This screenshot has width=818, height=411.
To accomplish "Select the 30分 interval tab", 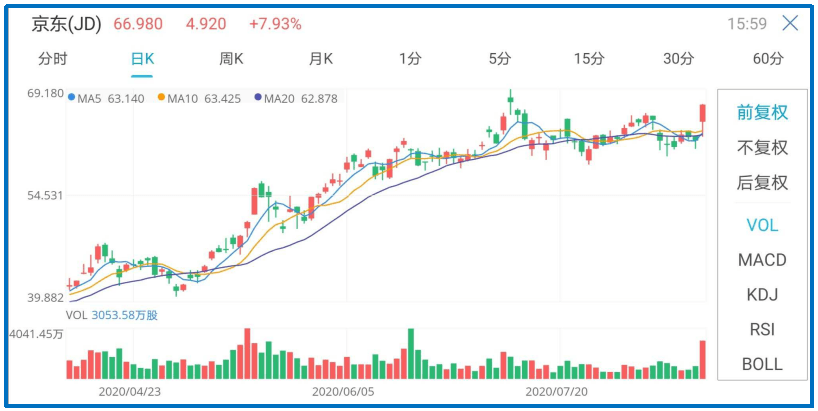I will 679,59.
